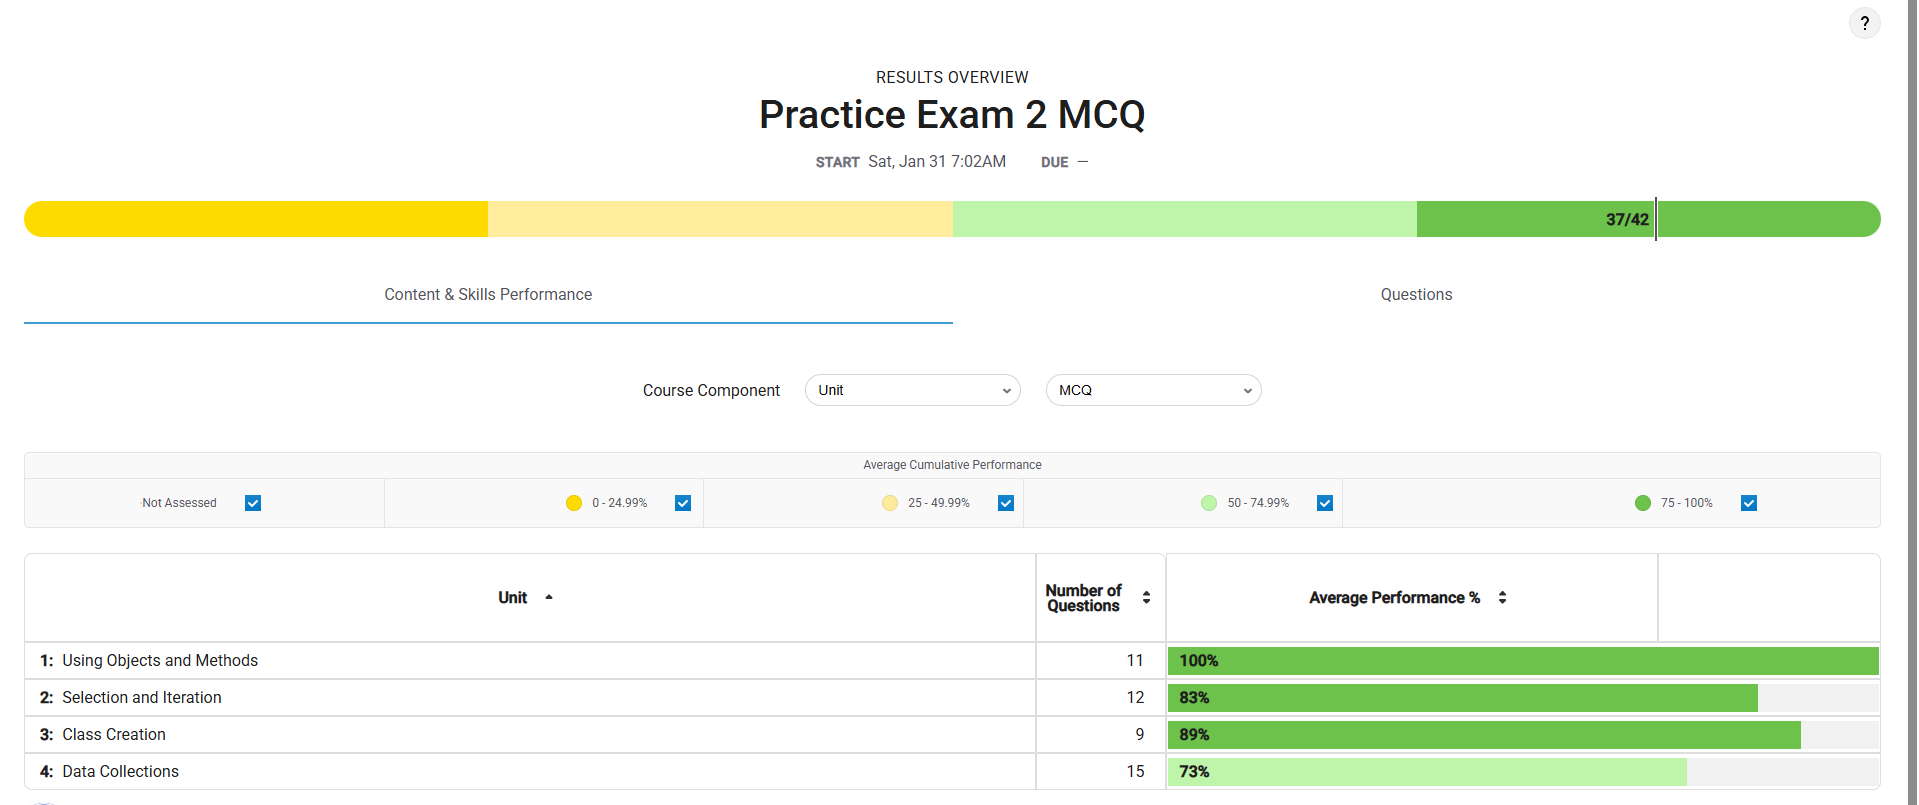The height and width of the screenshot is (805, 1919).
Task: Click the help question mark icon
Action: pos(1864,23)
